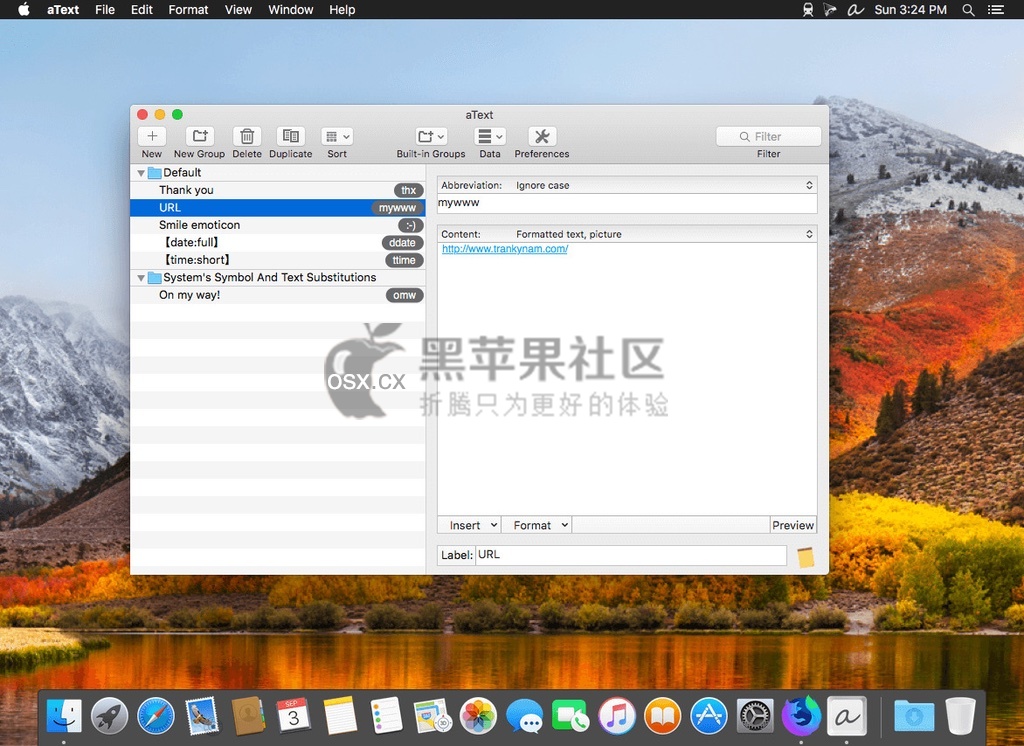The image size is (1024, 746).
Task: Open iBooks from the Dock
Action: click(x=663, y=716)
